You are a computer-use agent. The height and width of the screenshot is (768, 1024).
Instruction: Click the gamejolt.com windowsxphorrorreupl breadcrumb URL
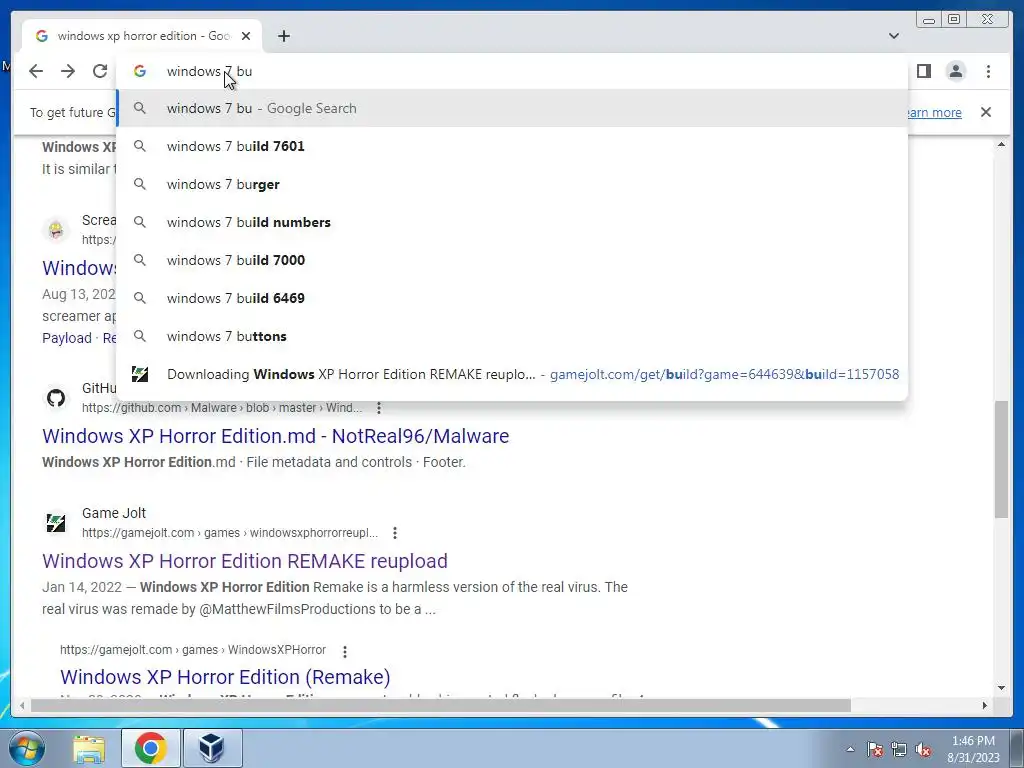tap(230, 533)
